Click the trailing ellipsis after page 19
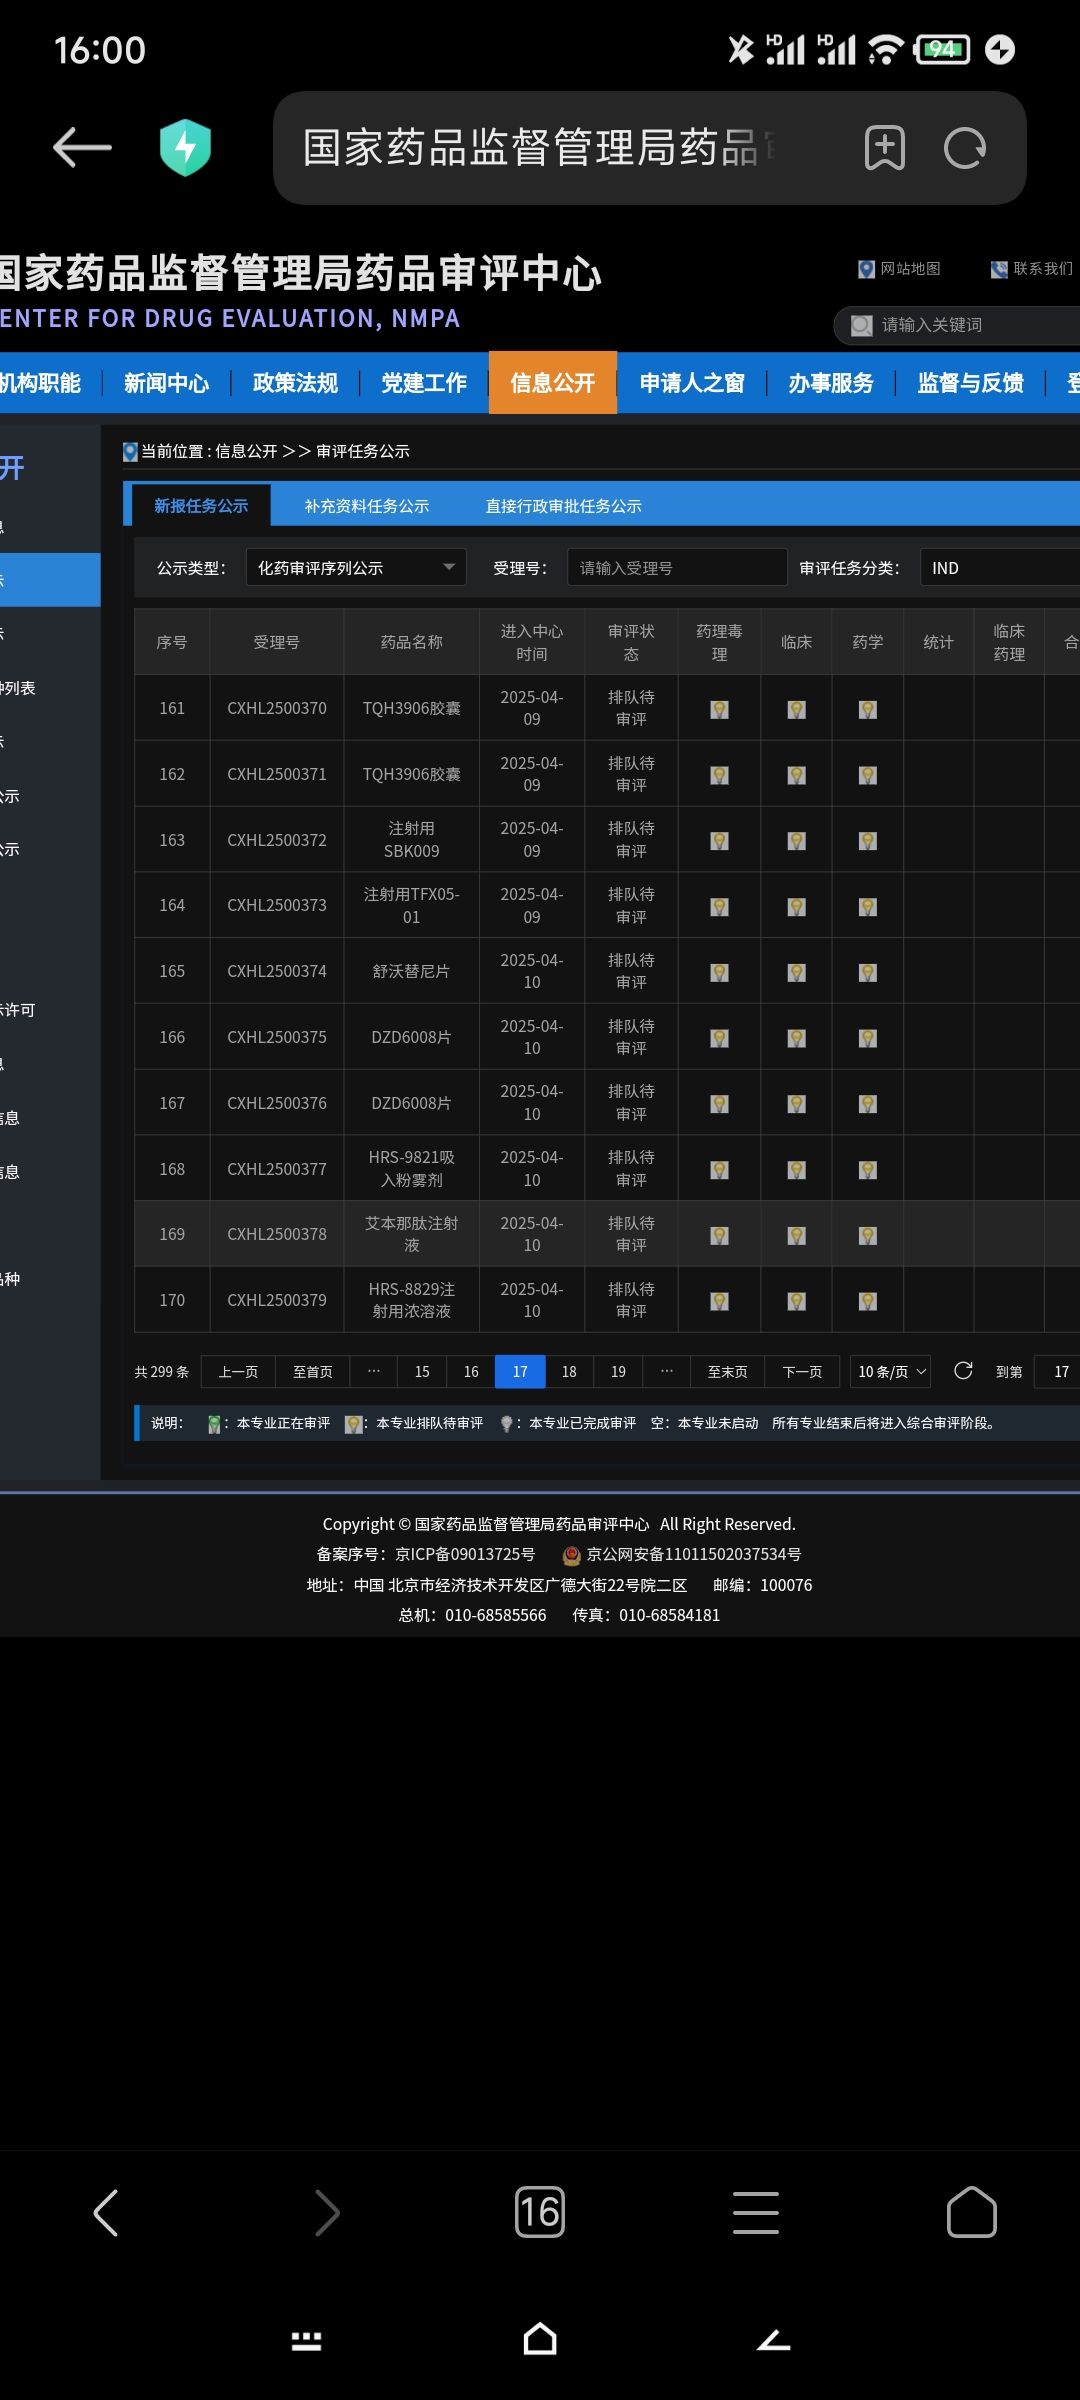1080x2400 pixels. 667,1372
